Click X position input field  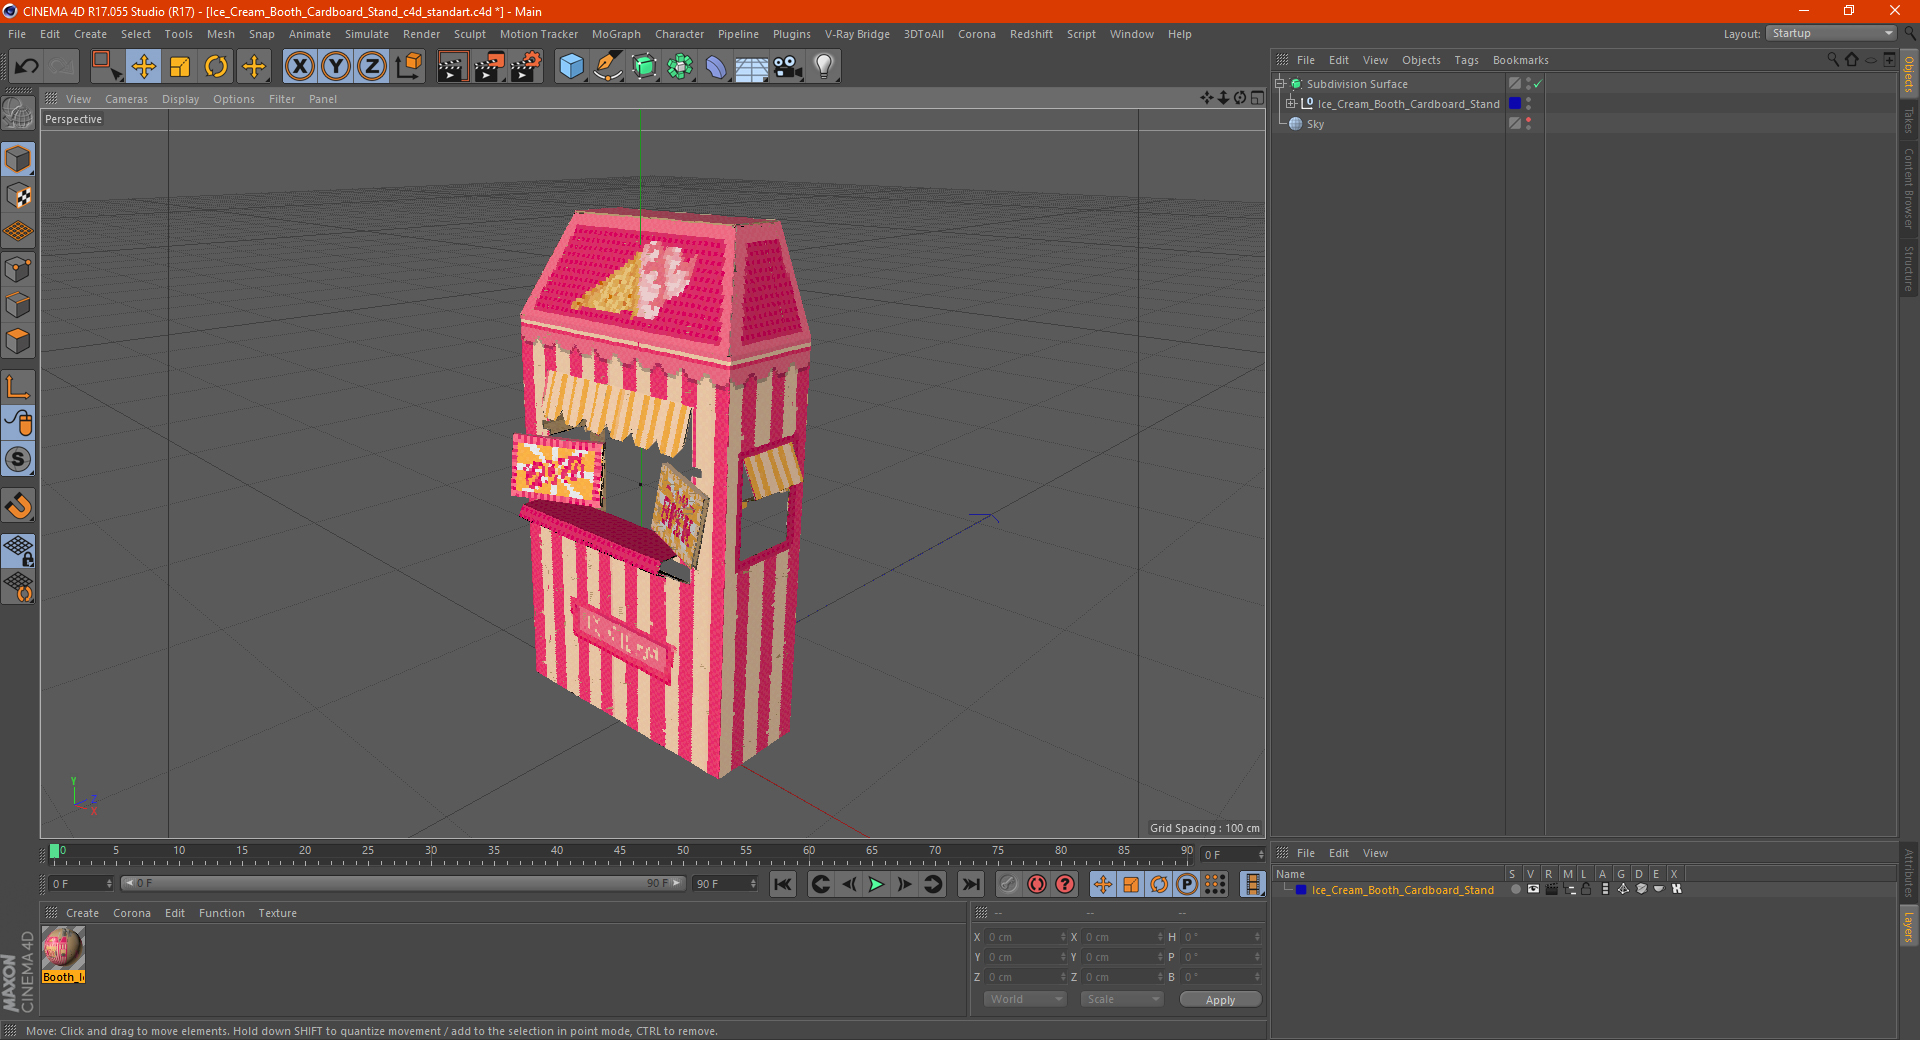click(x=1027, y=937)
